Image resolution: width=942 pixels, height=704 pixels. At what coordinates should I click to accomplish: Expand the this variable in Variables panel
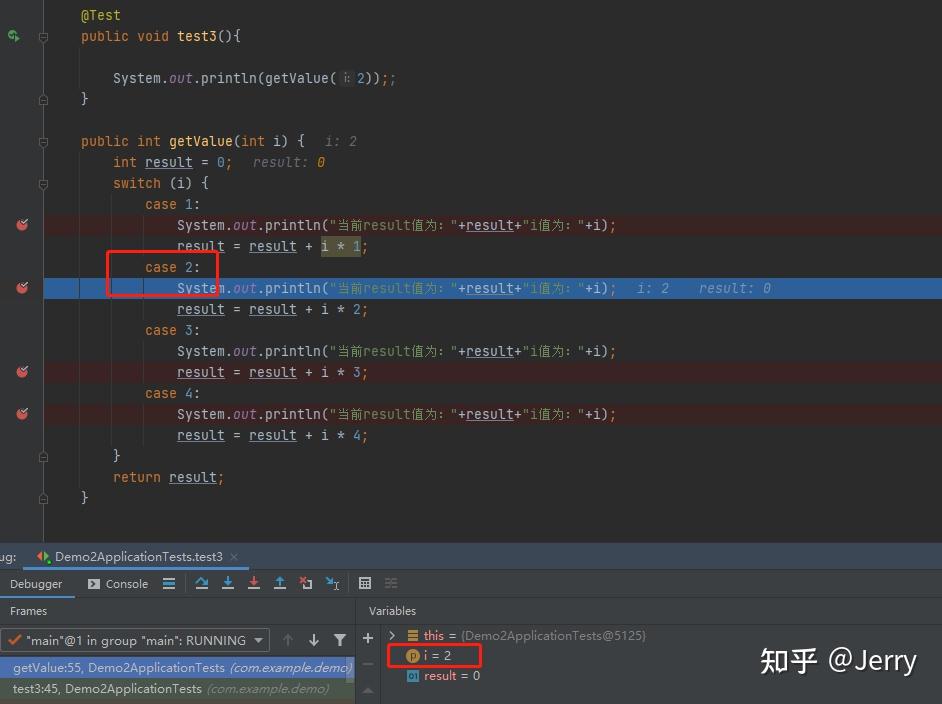coord(392,635)
